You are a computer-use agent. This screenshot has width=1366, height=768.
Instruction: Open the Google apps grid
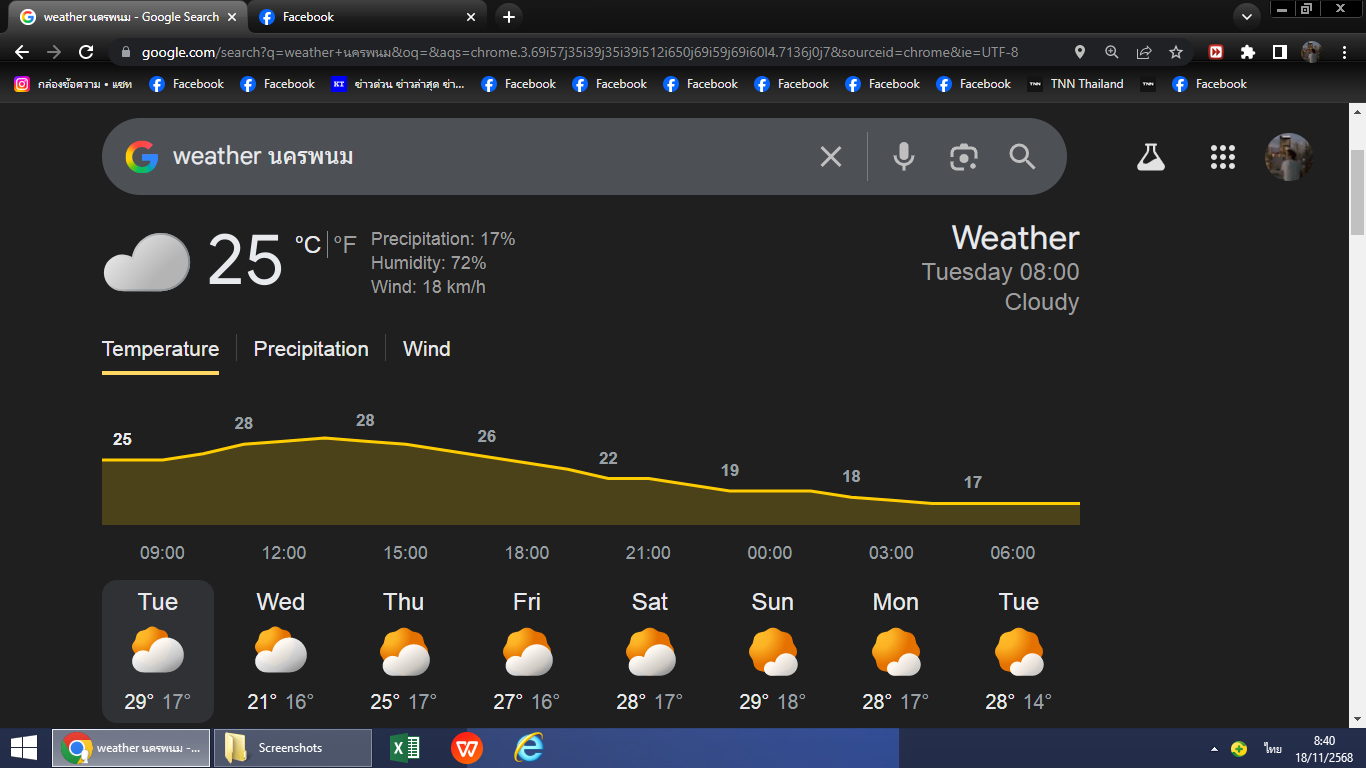click(1223, 156)
